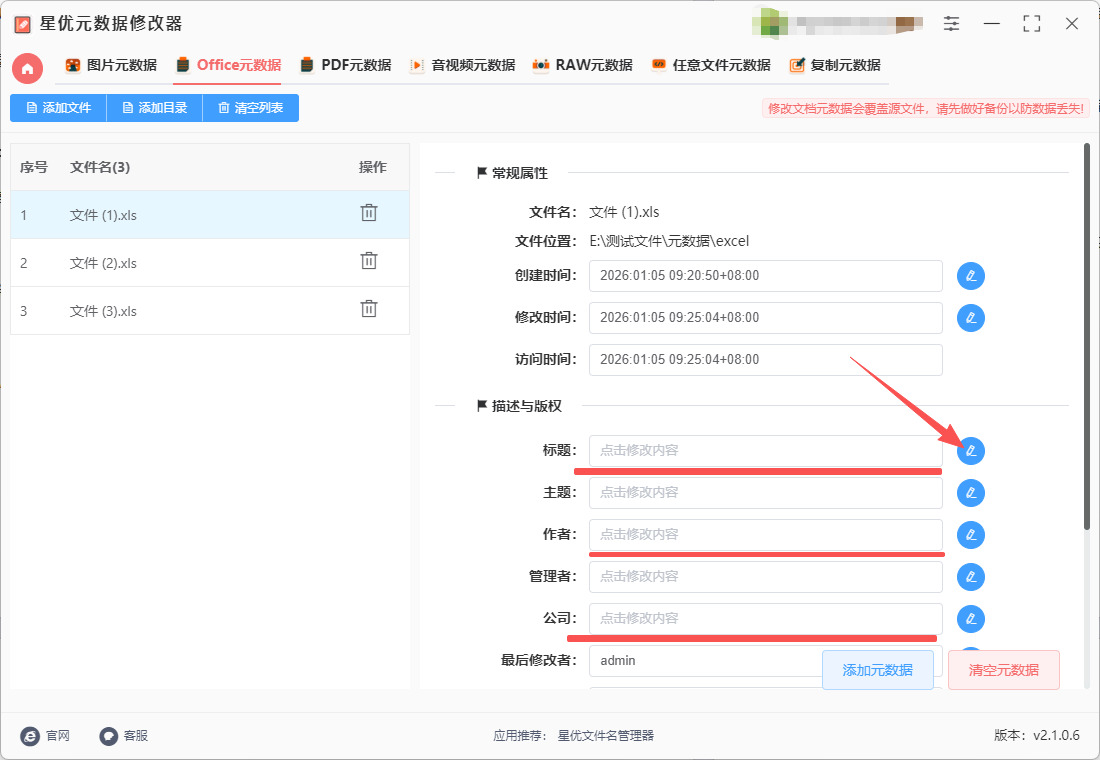Click the red home icon

(x=27, y=68)
